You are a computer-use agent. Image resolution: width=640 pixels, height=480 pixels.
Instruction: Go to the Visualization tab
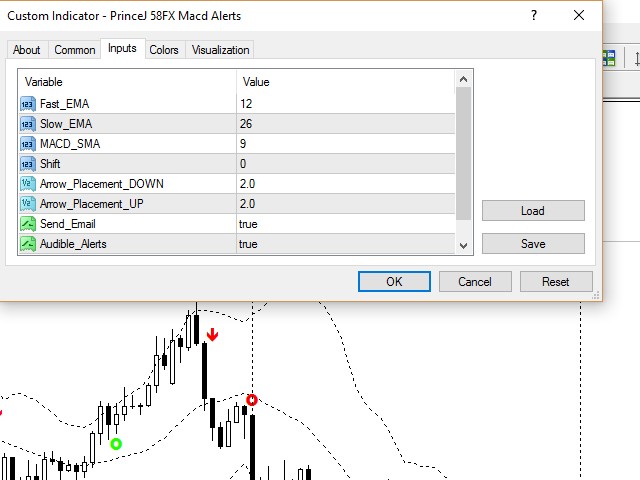click(x=220, y=50)
